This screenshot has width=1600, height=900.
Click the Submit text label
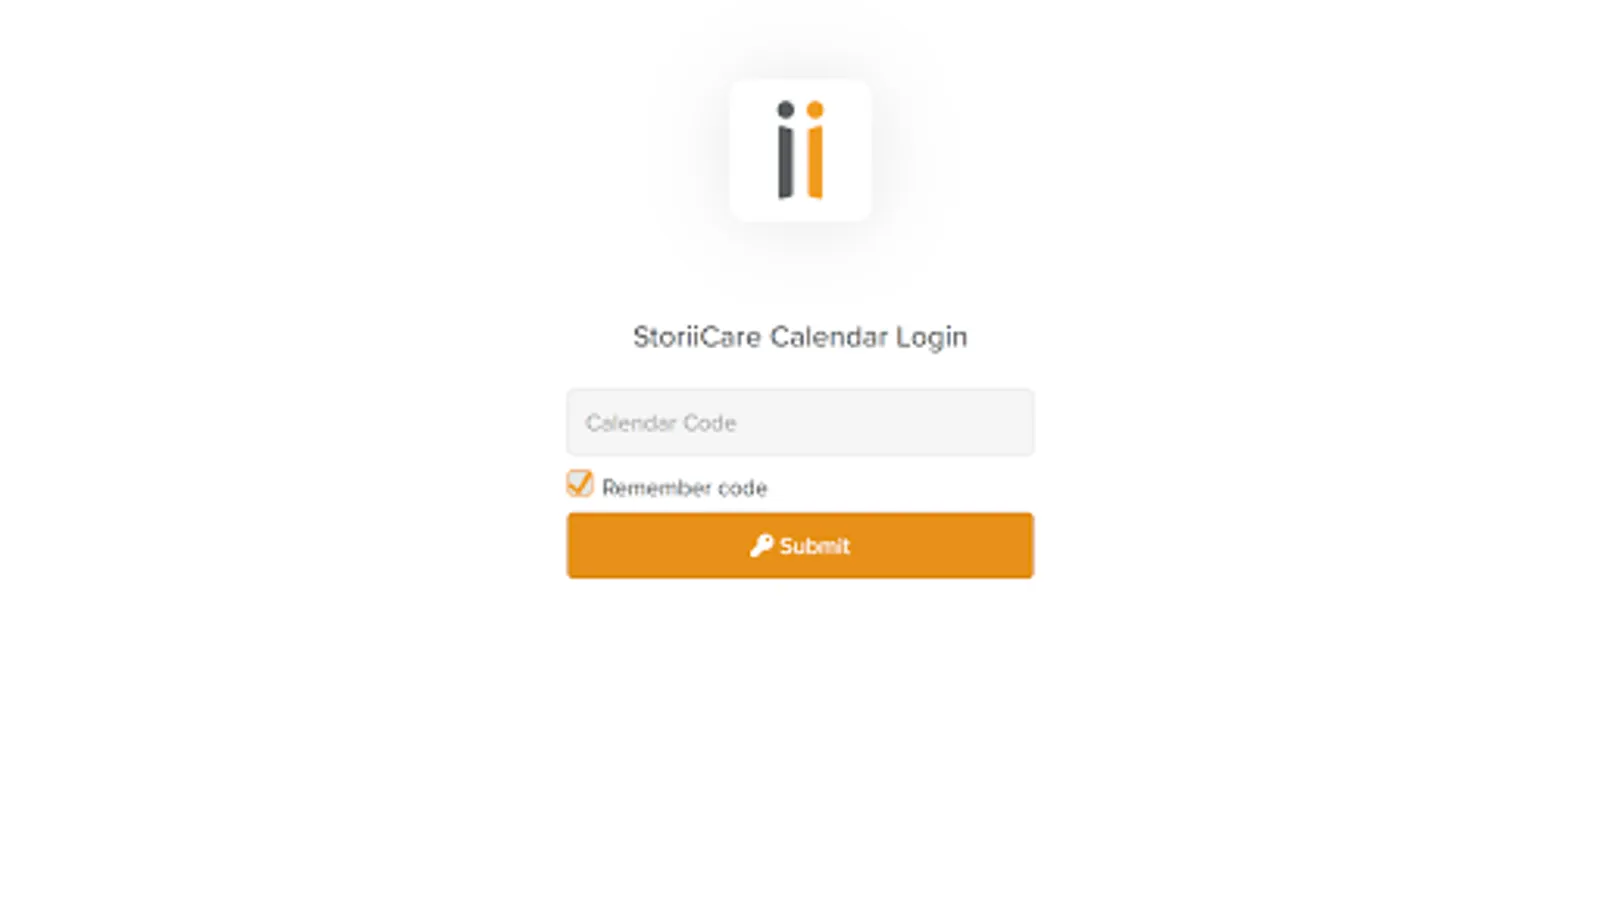[x=815, y=546]
